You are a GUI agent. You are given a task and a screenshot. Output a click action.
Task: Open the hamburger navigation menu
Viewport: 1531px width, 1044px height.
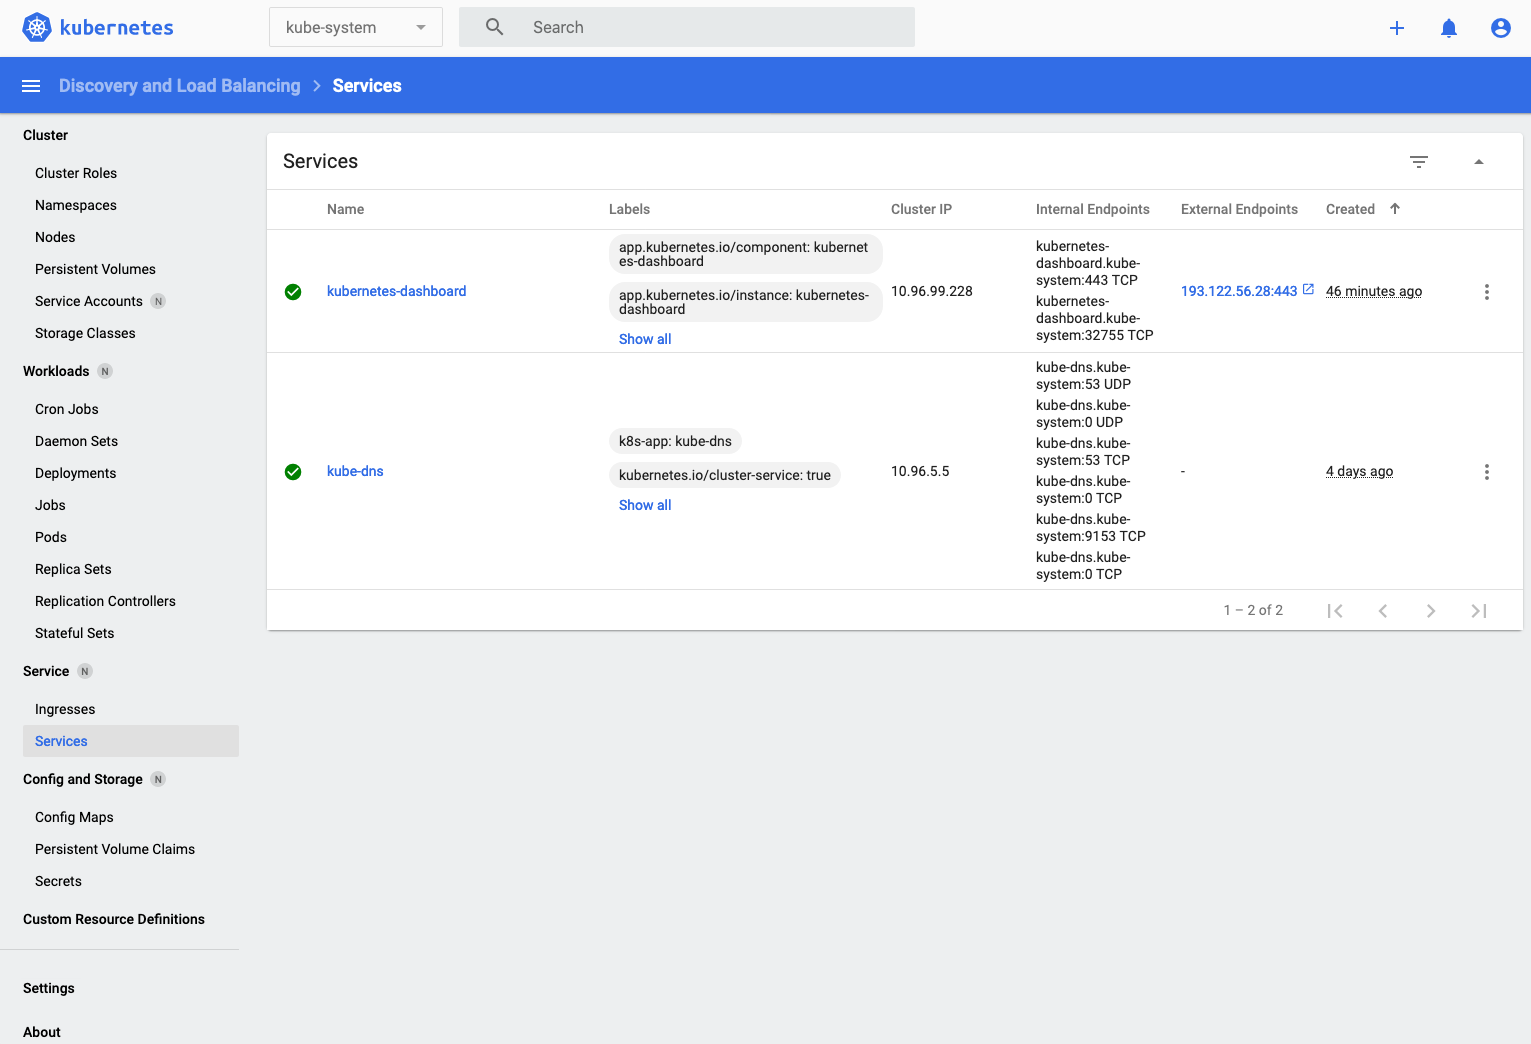pos(31,86)
